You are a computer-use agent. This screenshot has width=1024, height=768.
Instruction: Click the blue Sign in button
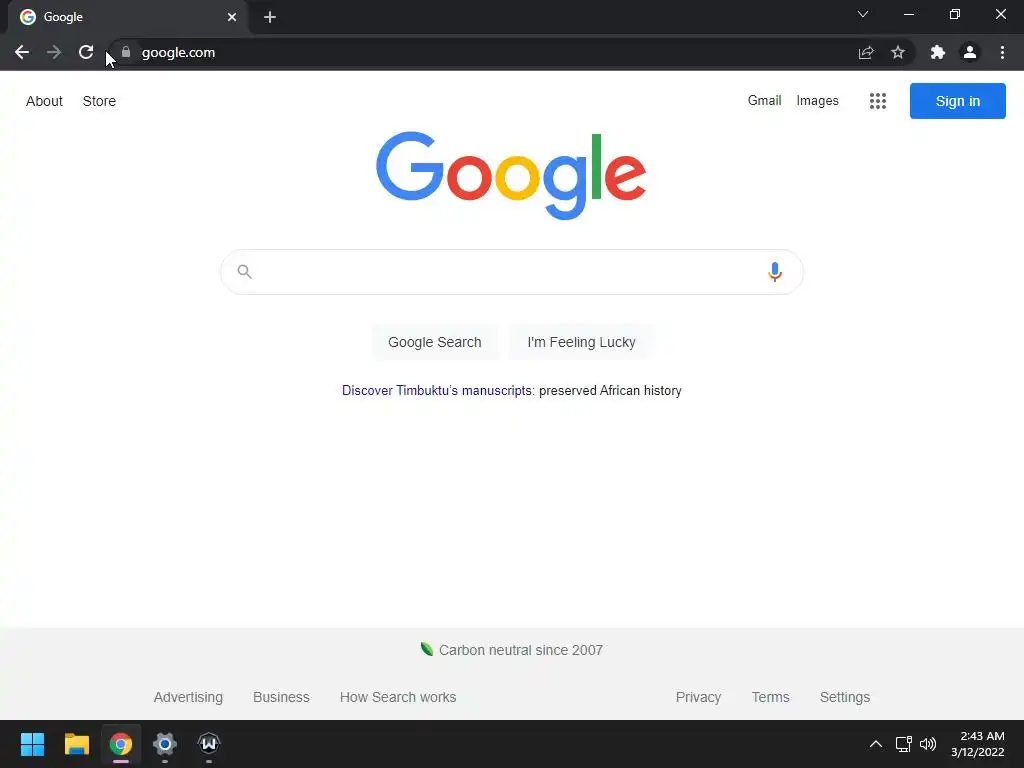(957, 101)
